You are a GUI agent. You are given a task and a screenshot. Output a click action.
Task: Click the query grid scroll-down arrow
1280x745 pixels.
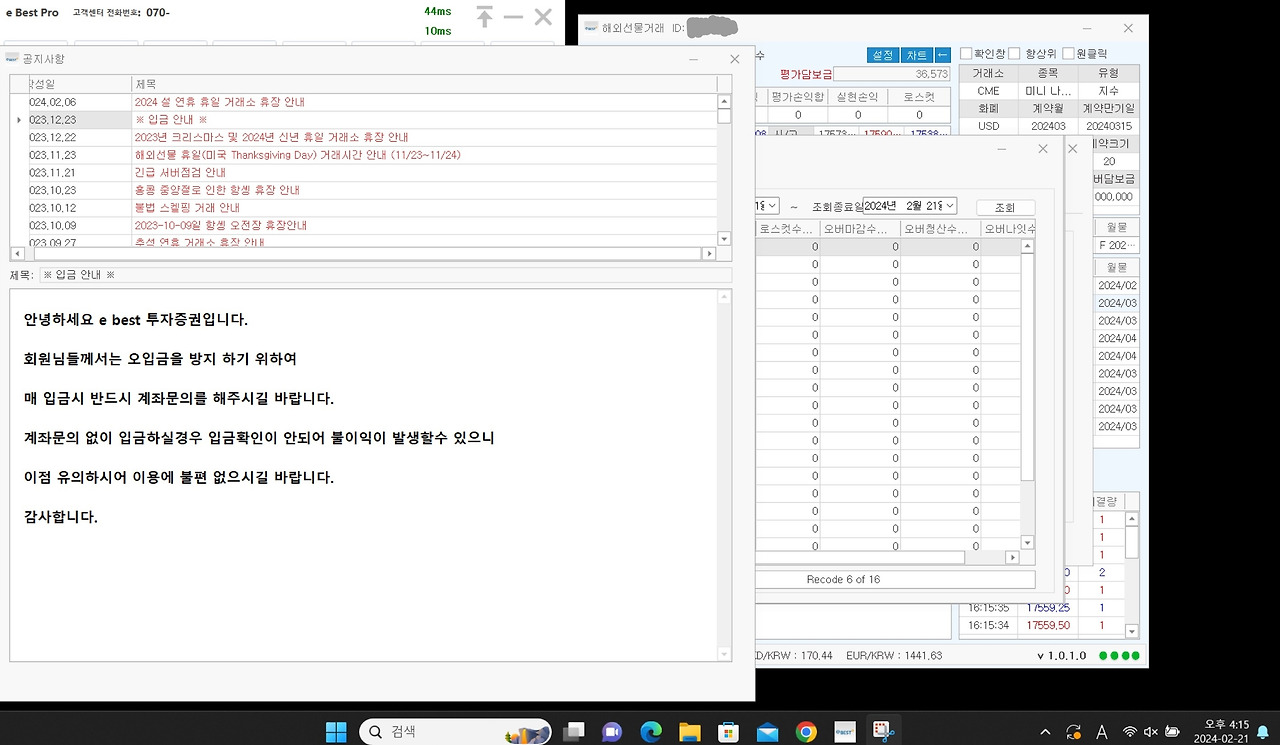(x=1027, y=543)
